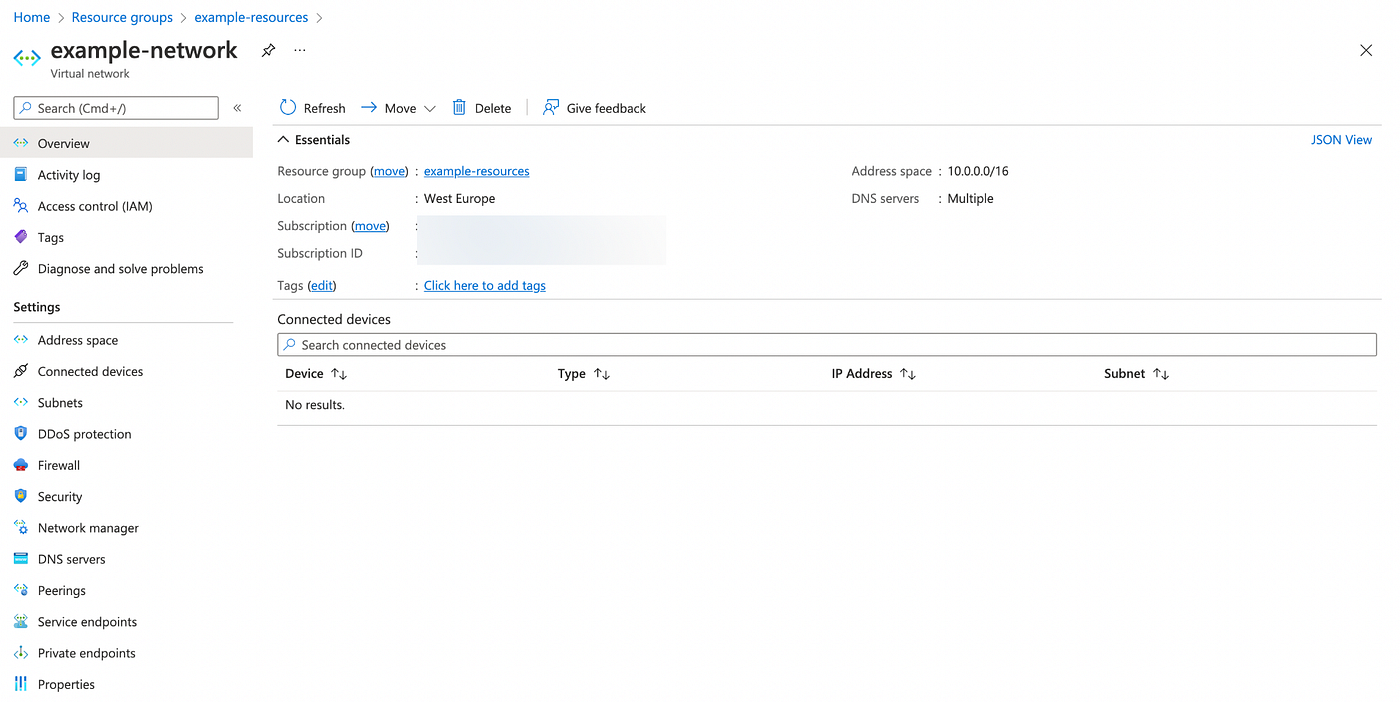Click the Private endpoints icon
This screenshot has height=702, width=1400.
click(x=21, y=653)
